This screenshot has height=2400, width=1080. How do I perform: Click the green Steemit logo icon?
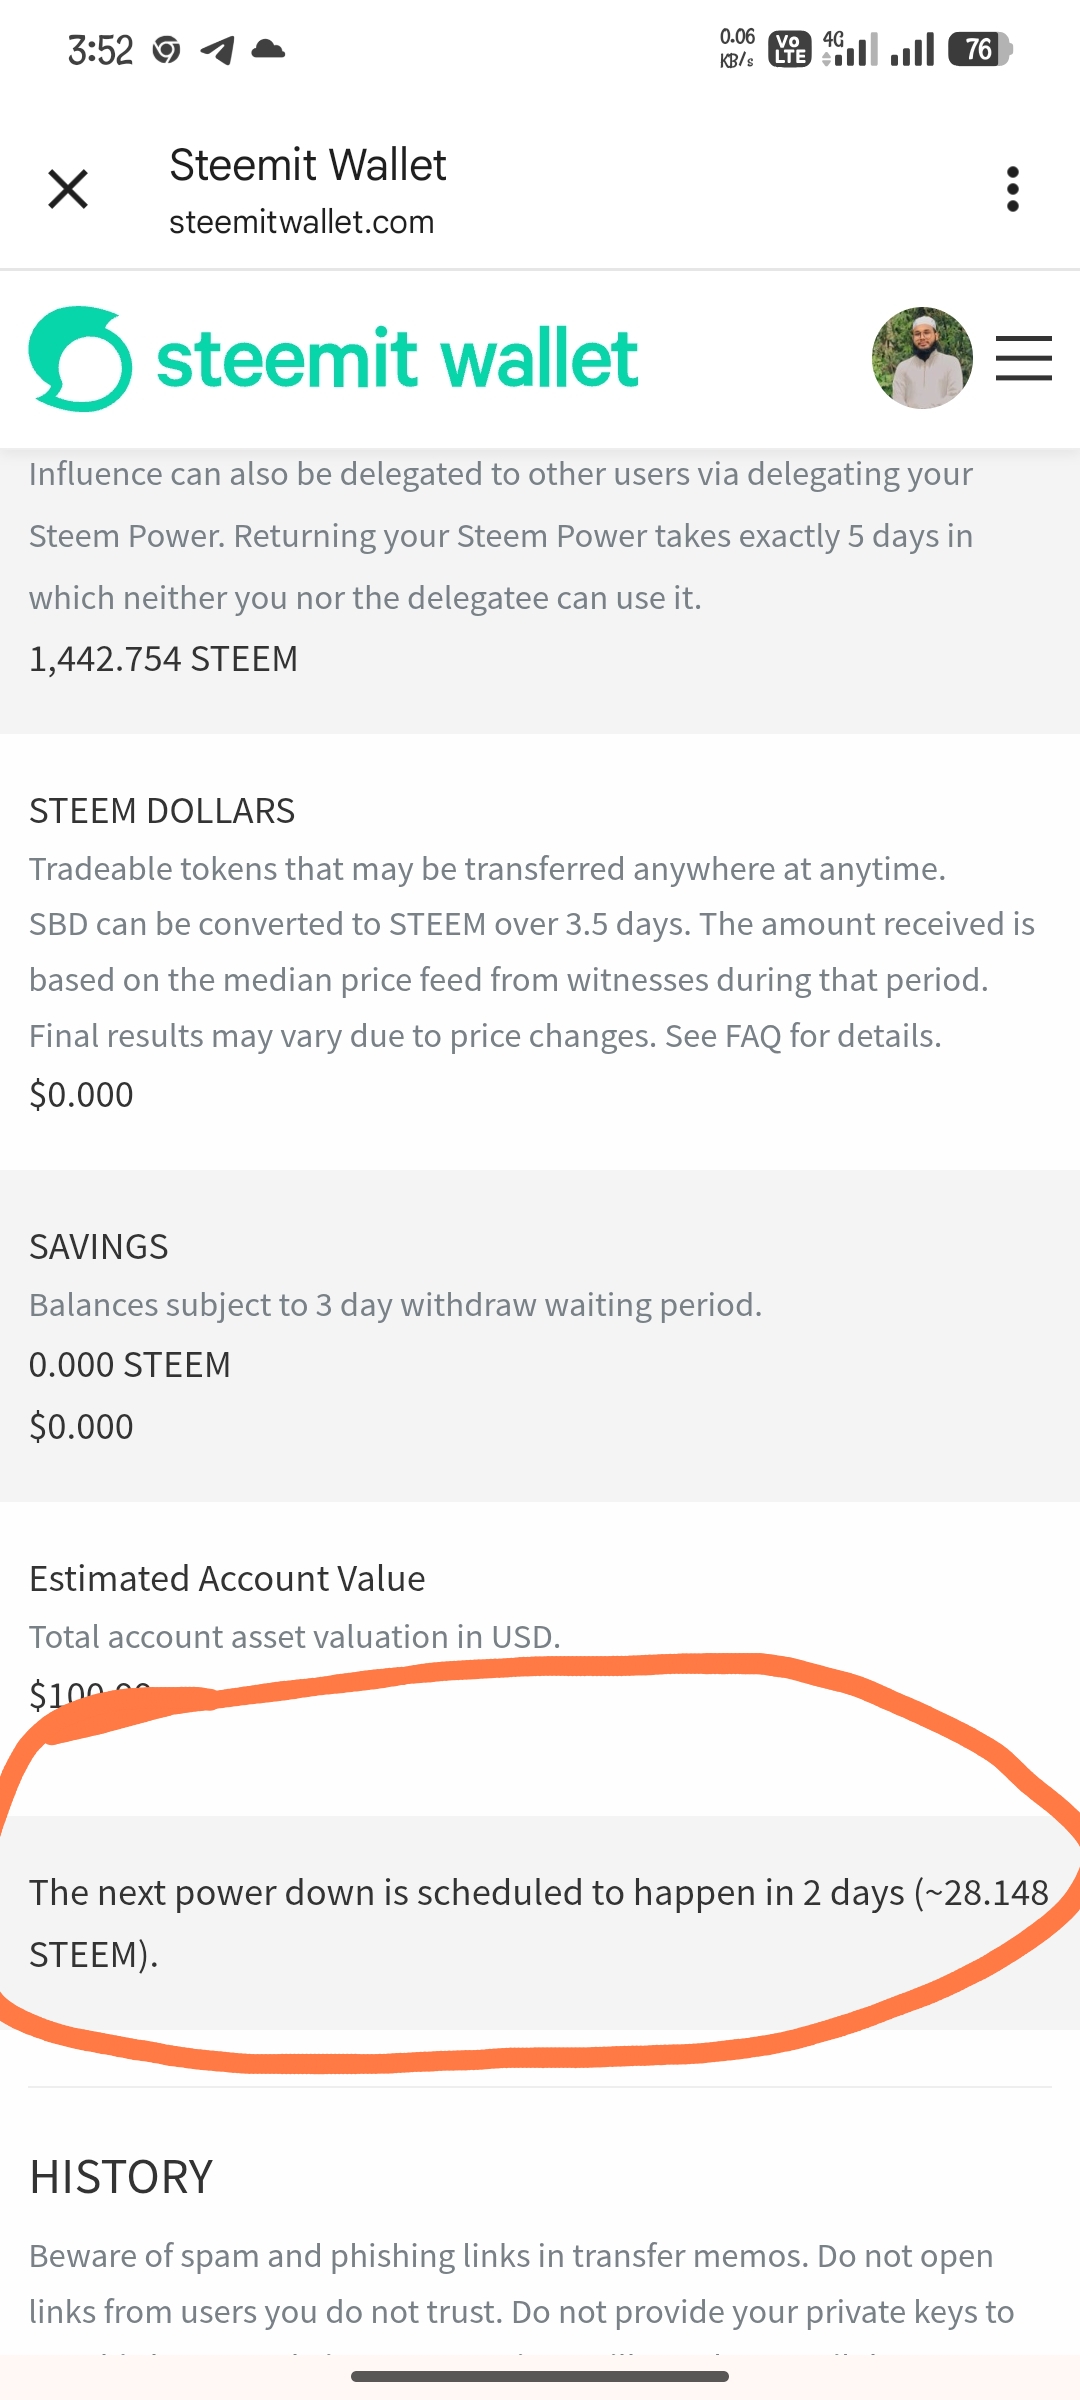pyautogui.click(x=80, y=359)
